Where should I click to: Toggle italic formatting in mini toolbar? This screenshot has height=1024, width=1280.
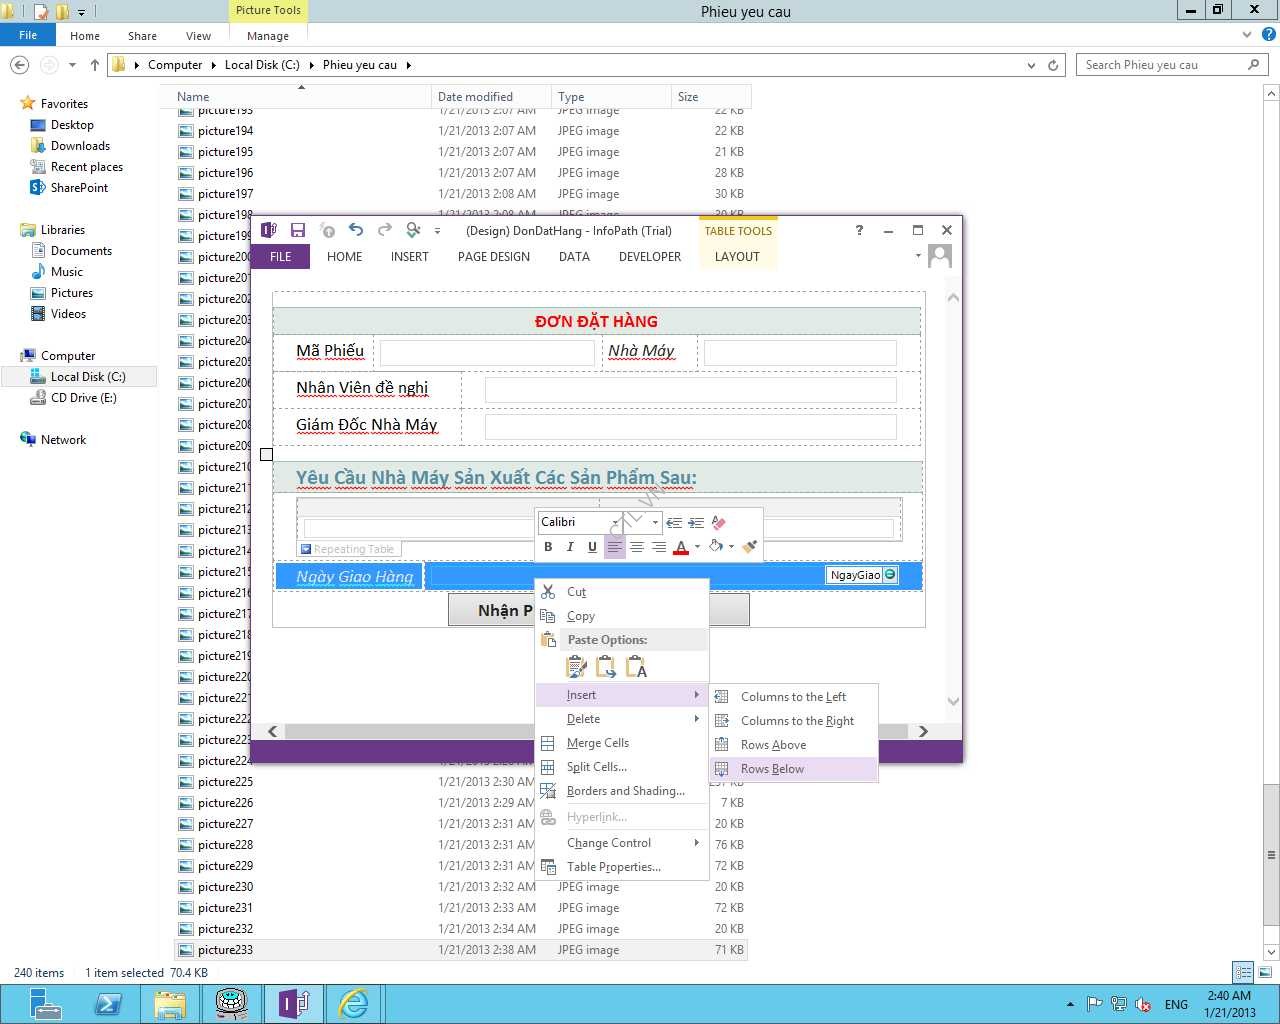tap(570, 547)
